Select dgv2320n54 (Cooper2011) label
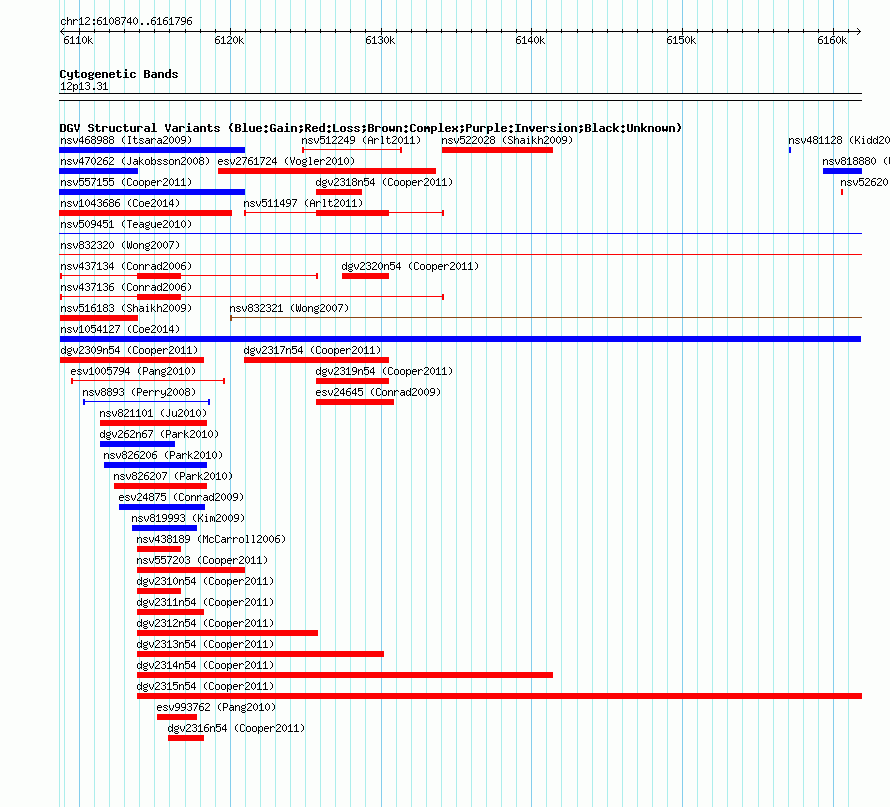The image size is (890, 807). (x=410, y=266)
